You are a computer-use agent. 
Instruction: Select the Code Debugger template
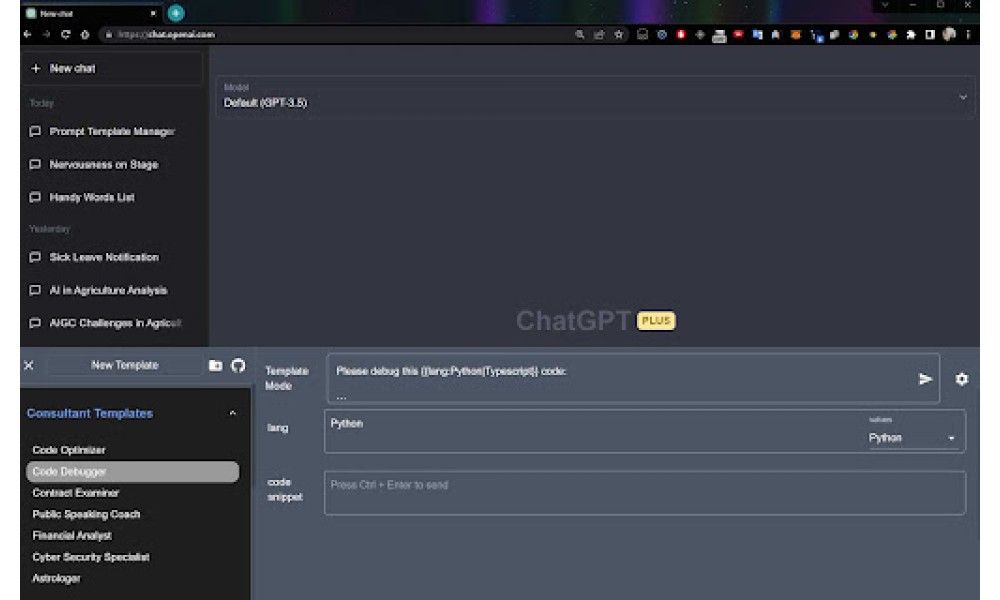coord(133,472)
